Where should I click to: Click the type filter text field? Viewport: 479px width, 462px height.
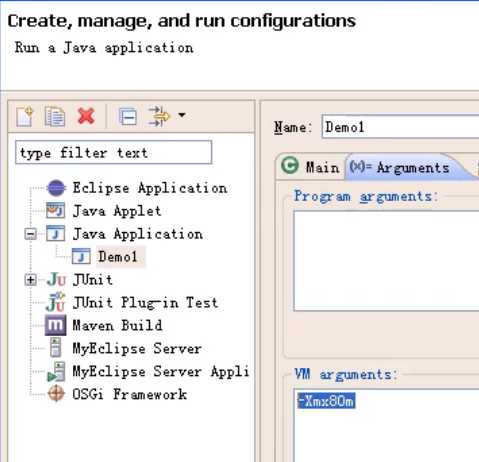coord(113,153)
